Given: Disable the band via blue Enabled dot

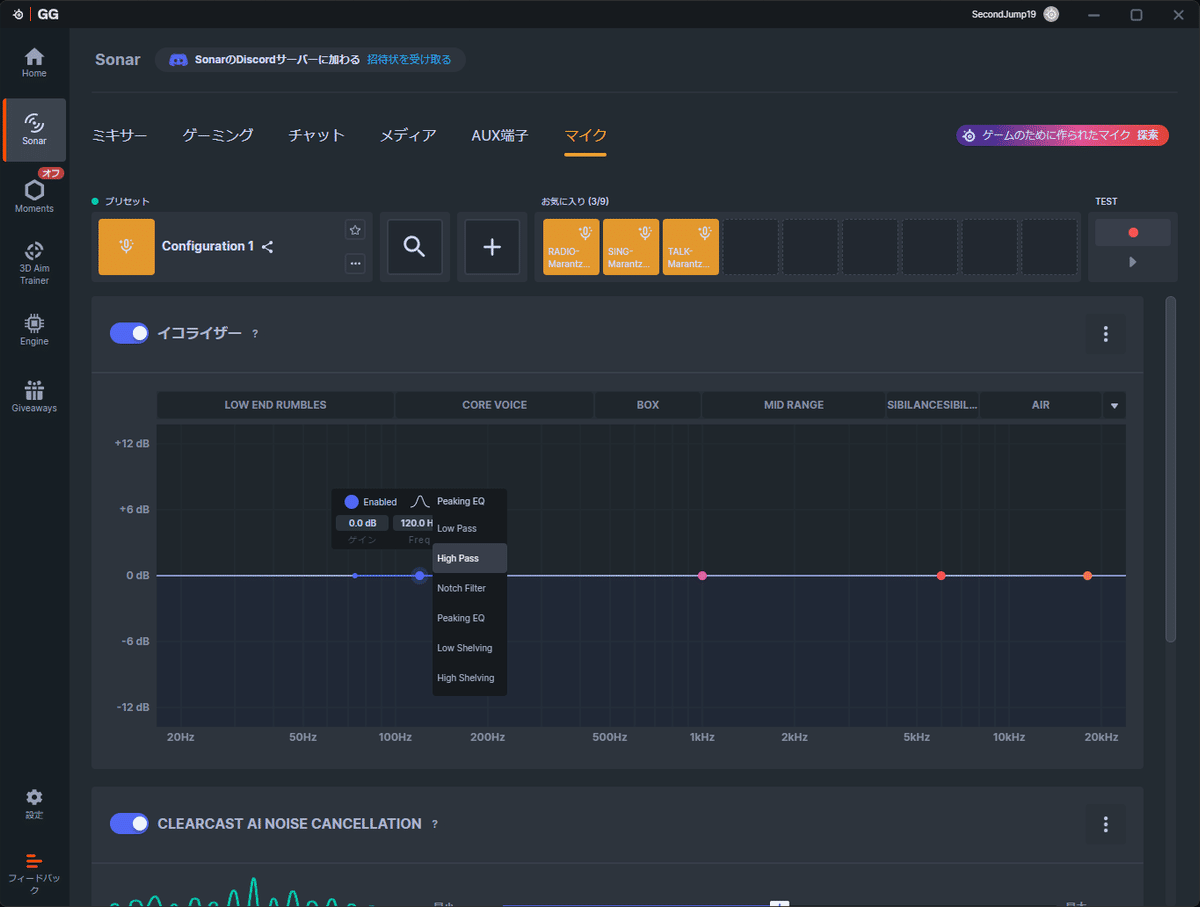Looking at the screenshot, I should 351,501.
